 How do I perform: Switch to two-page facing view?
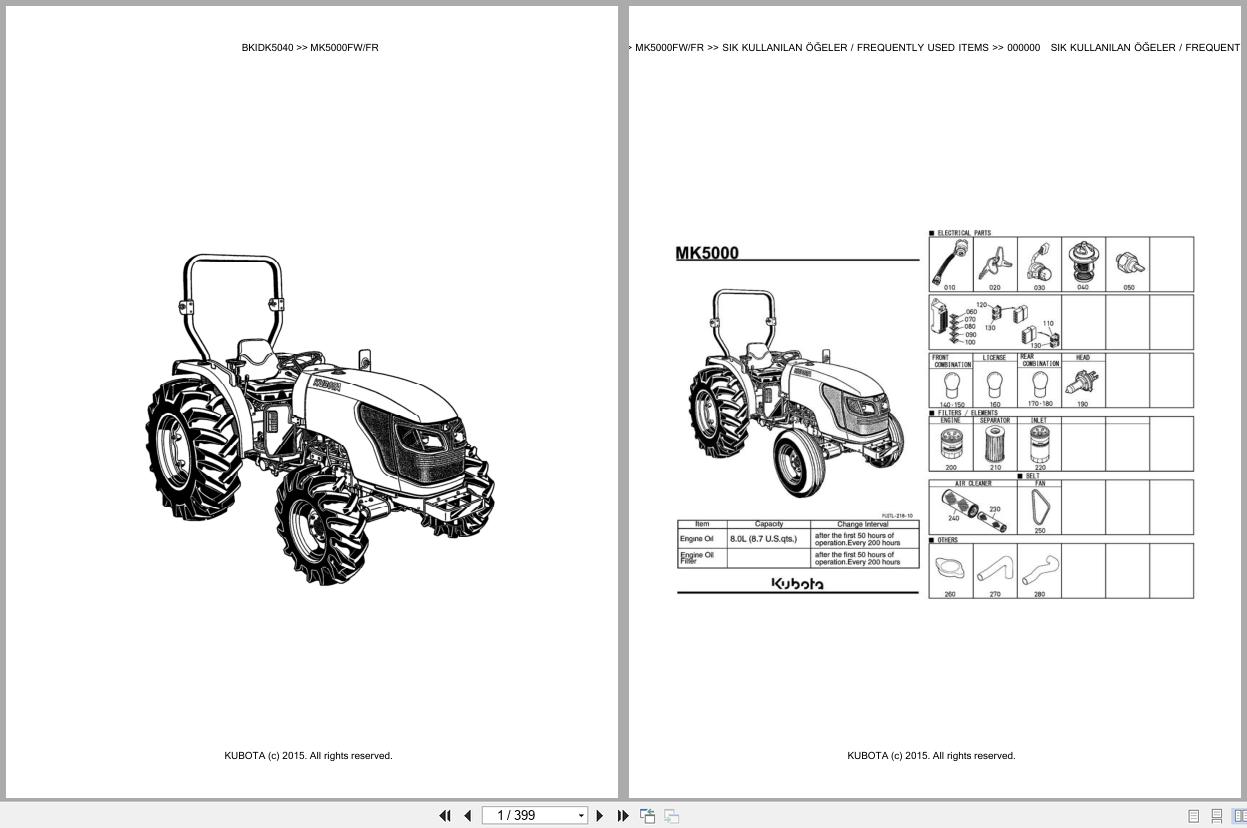point(1240,816)
